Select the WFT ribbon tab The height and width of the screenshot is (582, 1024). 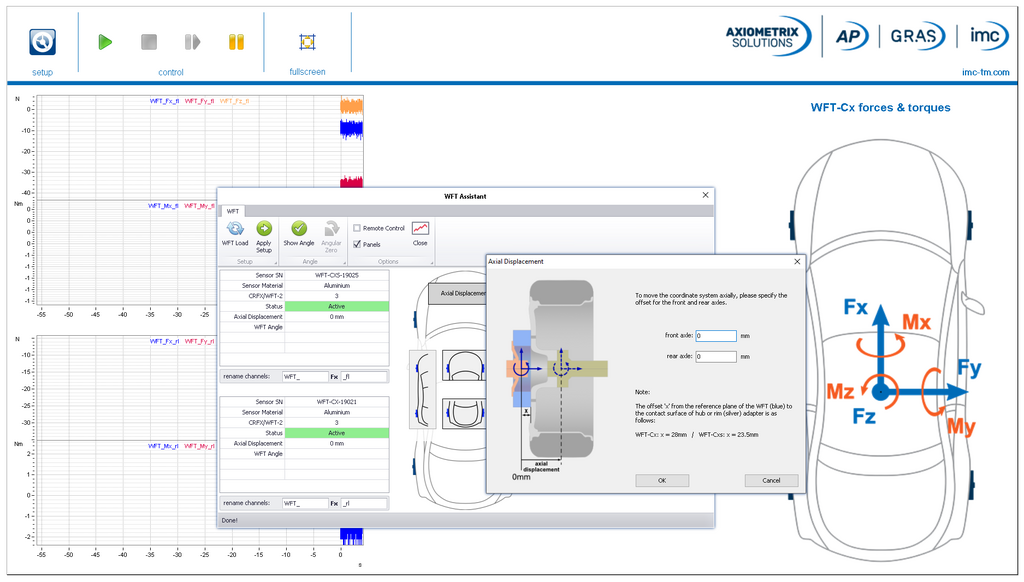click(233, 211)
